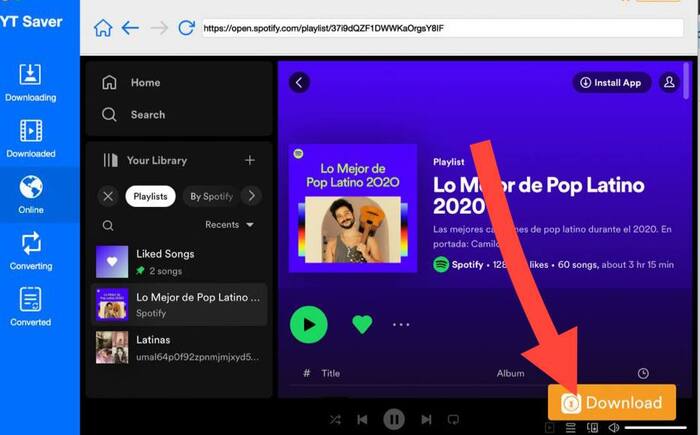Click the Spotify author link

click(467, 264)
